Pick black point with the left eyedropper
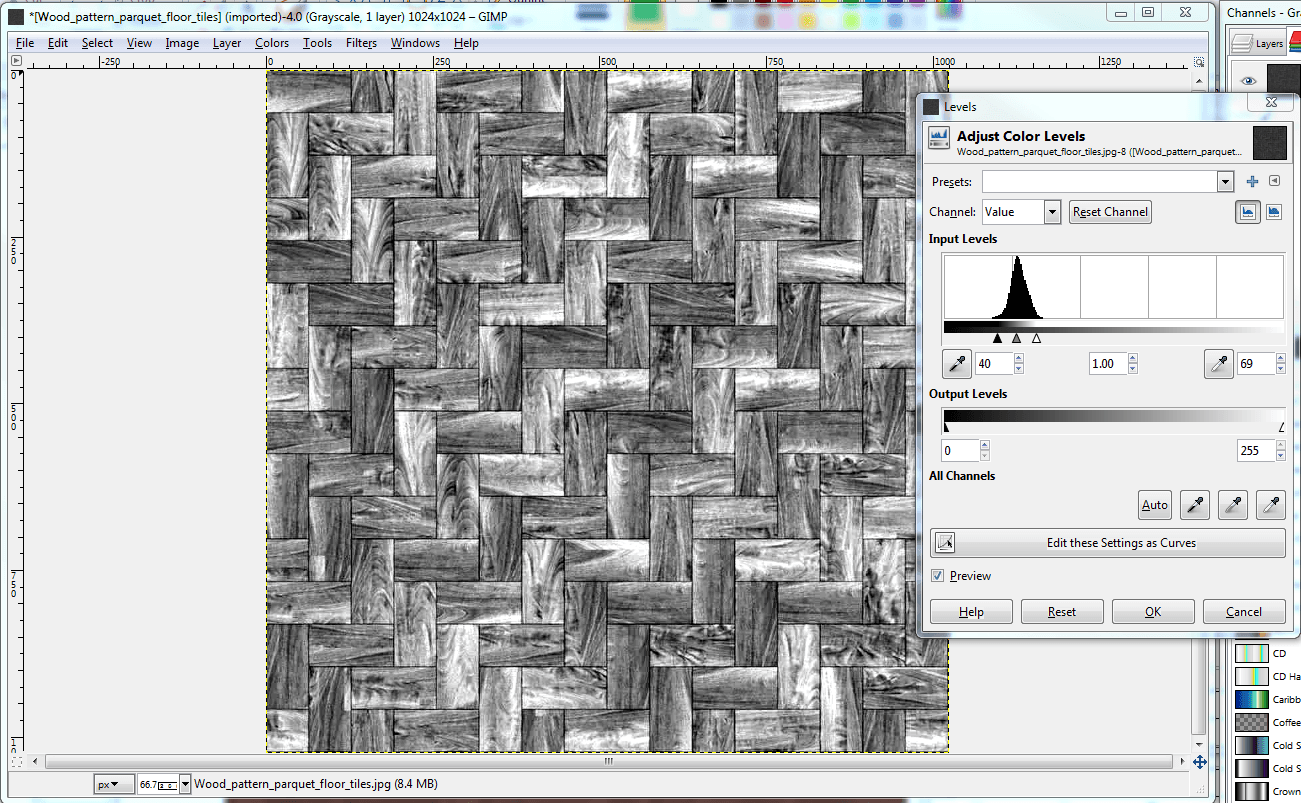1301x803 pixels. click(x=957, y=365)
